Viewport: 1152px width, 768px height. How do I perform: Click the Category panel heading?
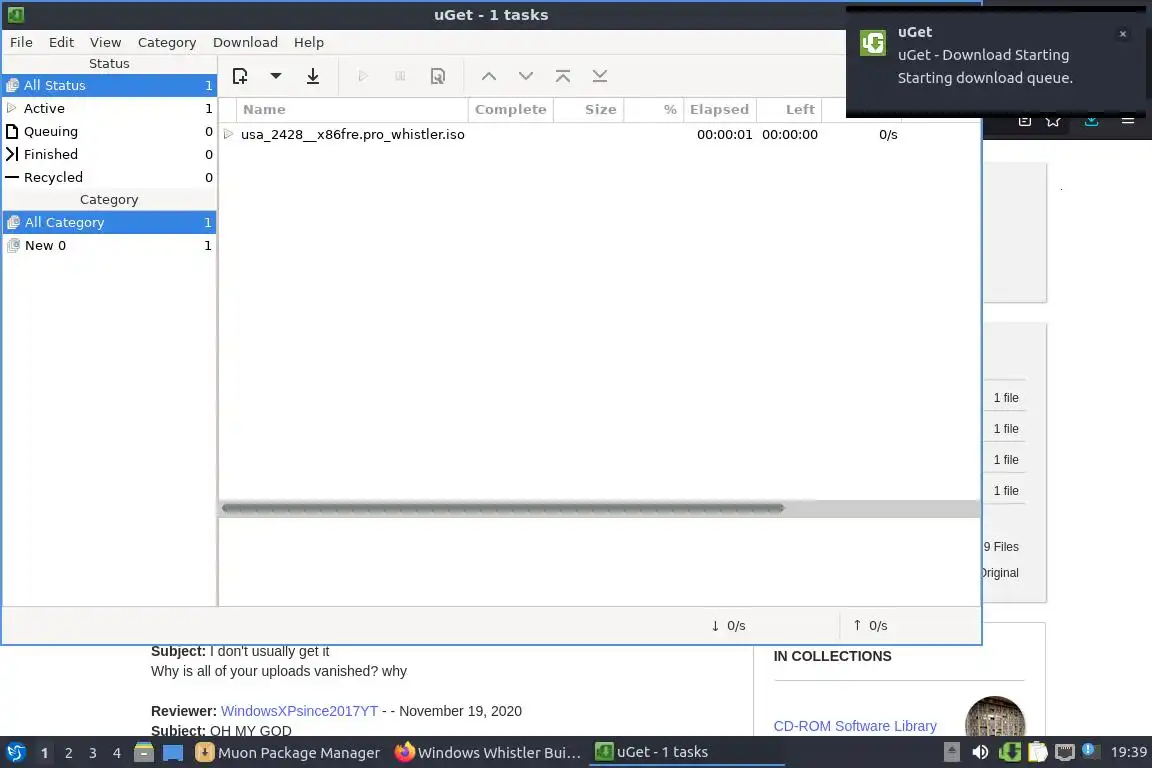[109, 199]
